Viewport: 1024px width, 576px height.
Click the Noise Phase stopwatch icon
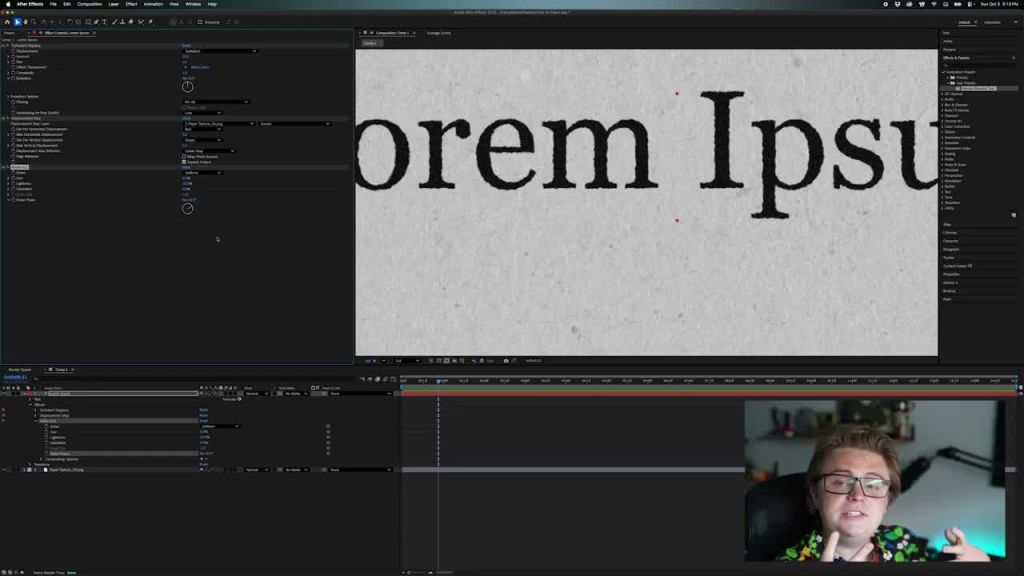click(13, 200)
